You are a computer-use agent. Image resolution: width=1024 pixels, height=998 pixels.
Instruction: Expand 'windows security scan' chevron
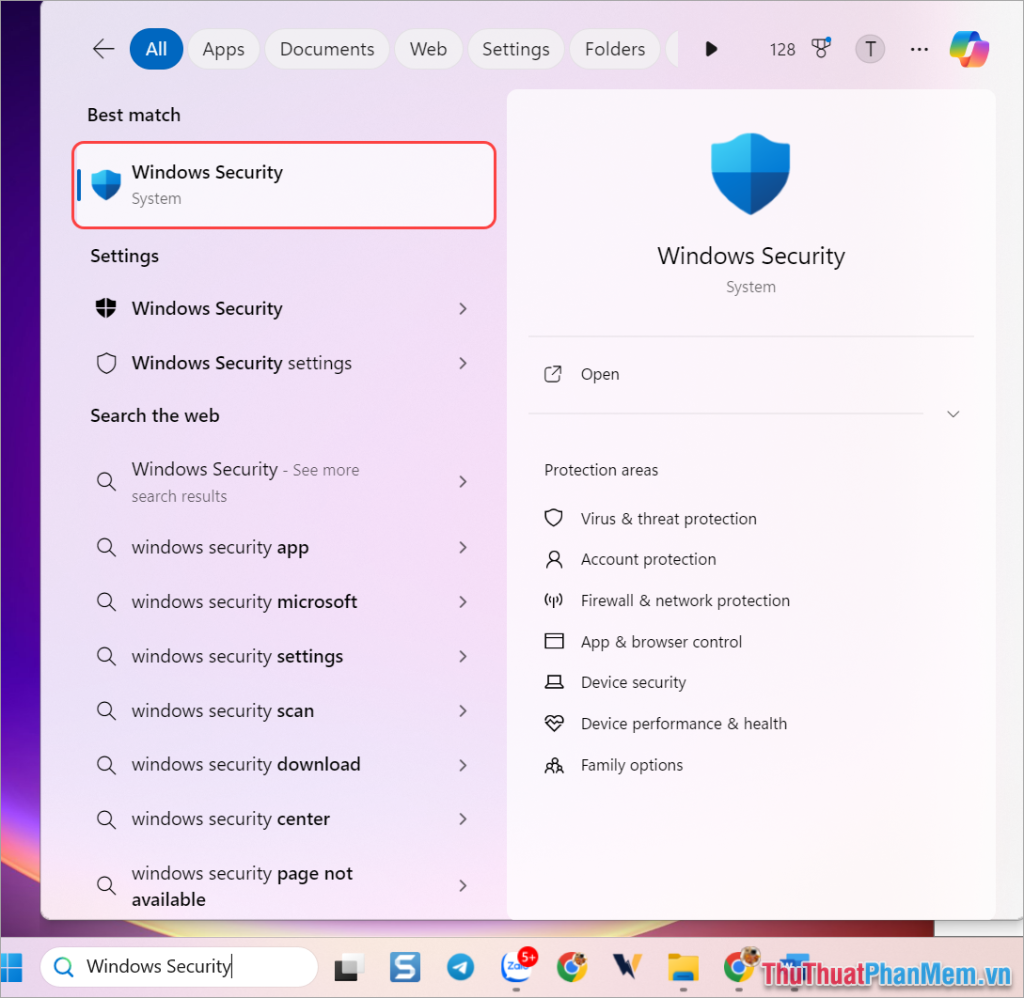(462, 711)
